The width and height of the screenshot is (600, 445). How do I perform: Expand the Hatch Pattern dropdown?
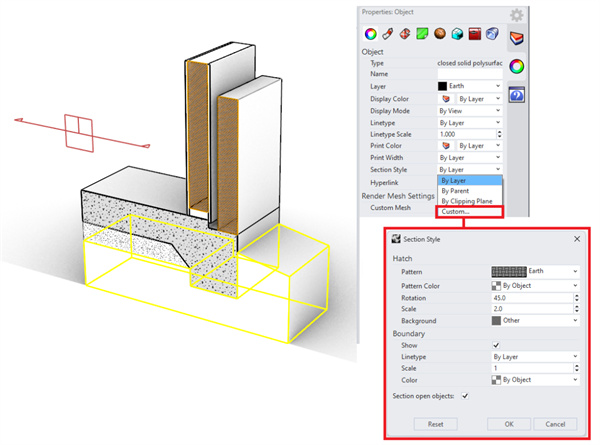click(534, 271)
